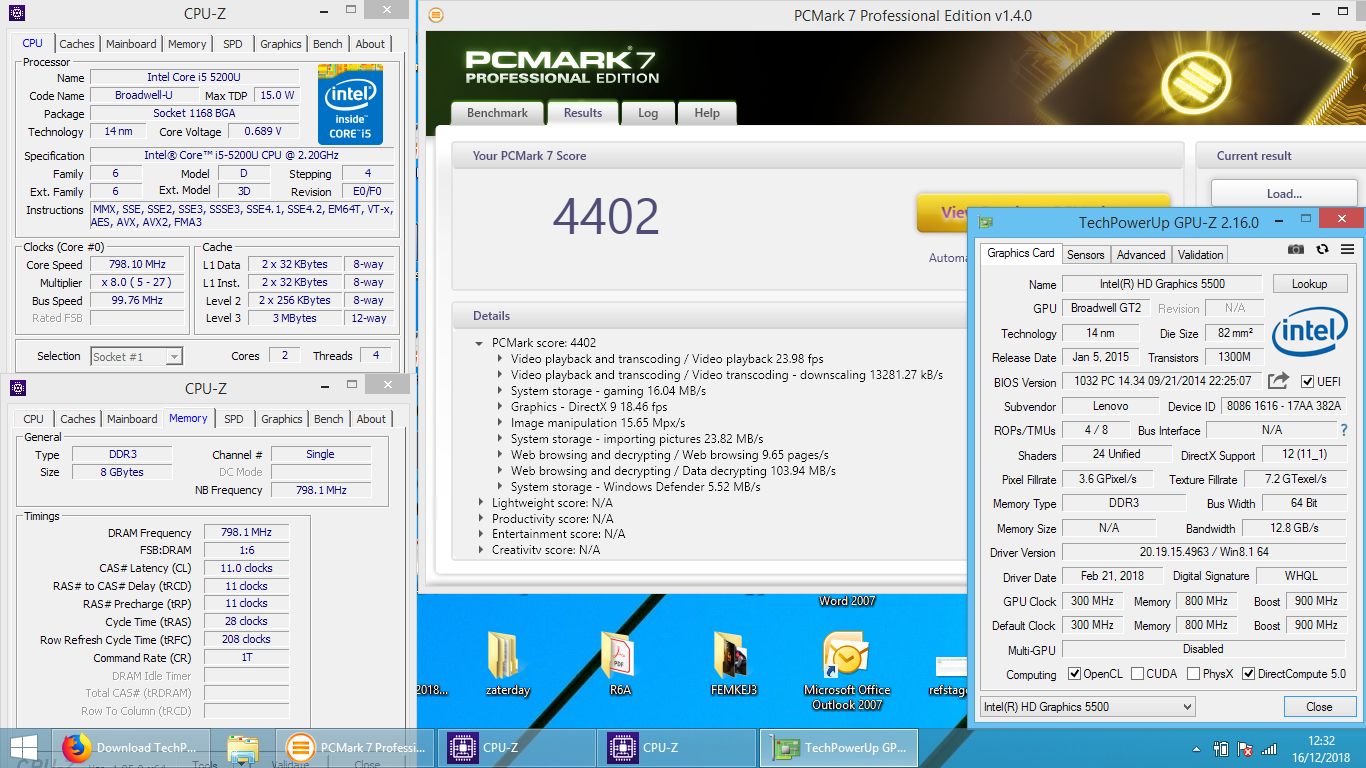Toggle the UEFI checkbox
This screenshot has width=1366, height=768.
click(x=1307, y=382)
